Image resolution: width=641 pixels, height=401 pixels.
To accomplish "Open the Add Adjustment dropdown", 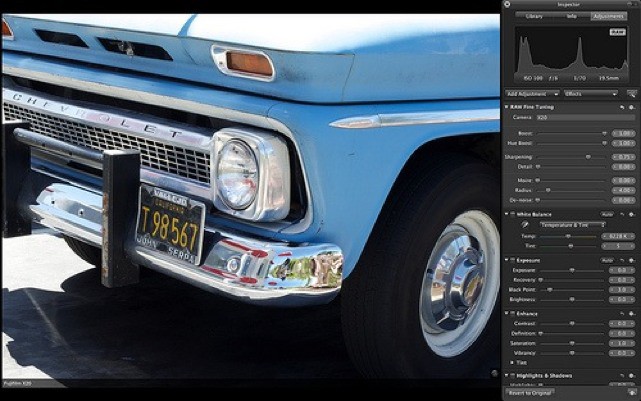I will (x=533, y=94).
